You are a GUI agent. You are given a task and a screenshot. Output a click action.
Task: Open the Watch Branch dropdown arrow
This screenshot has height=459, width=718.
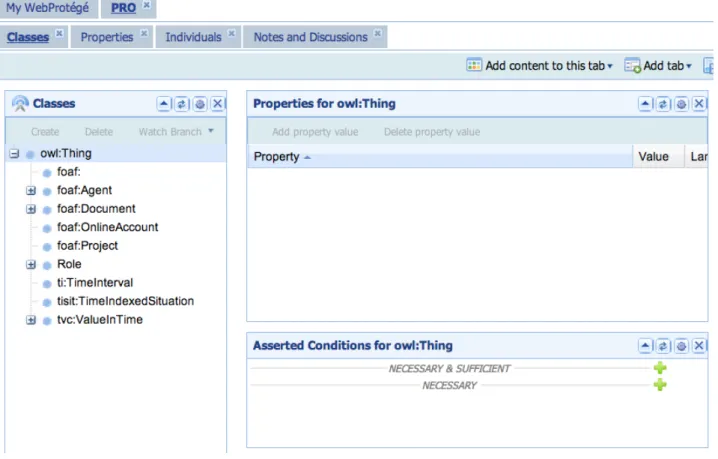pos(211,131)
